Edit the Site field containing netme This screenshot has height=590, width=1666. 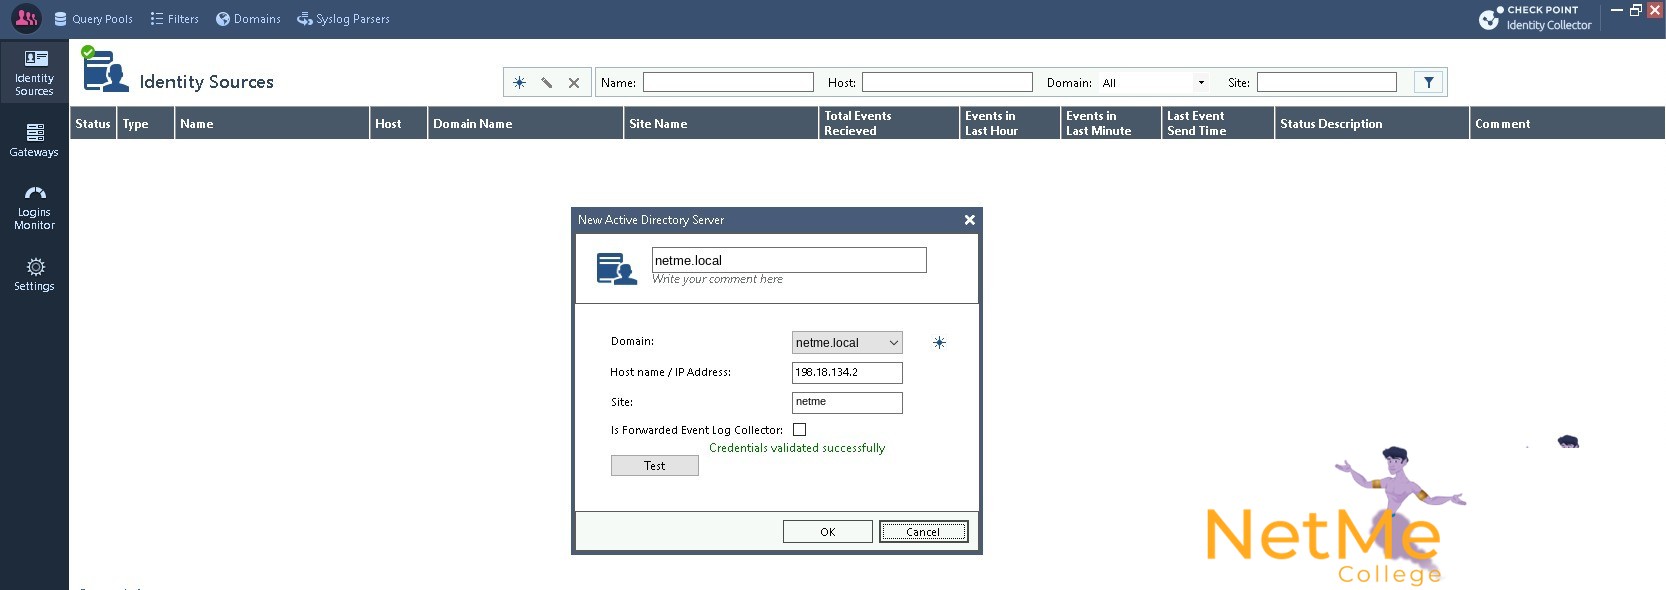point(847,402)
